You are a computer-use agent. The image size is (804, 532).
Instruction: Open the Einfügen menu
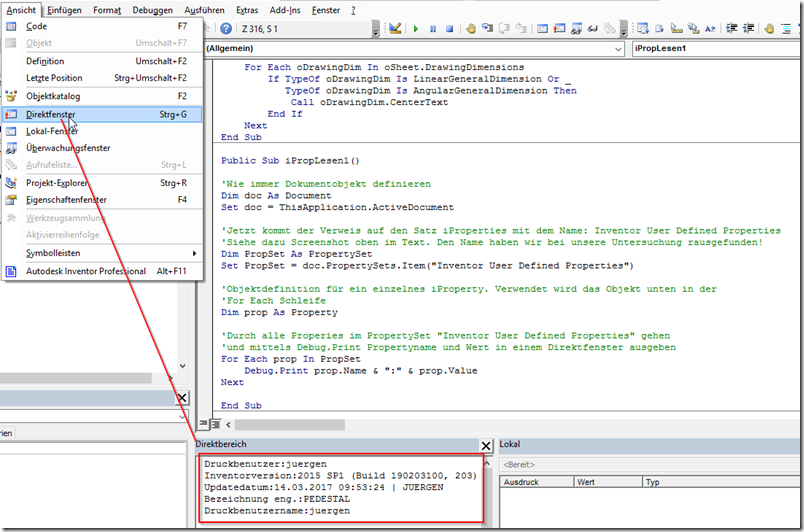64,10
